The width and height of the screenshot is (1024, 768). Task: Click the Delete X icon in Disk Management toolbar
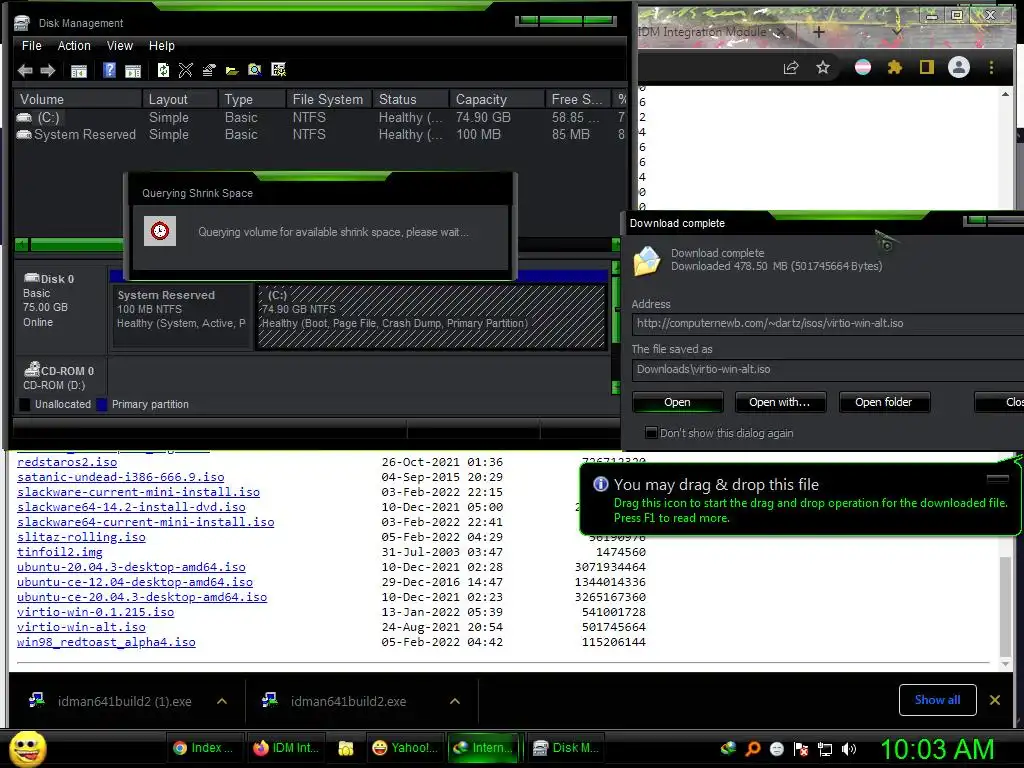pyautogui.click(x=185, y=70)
